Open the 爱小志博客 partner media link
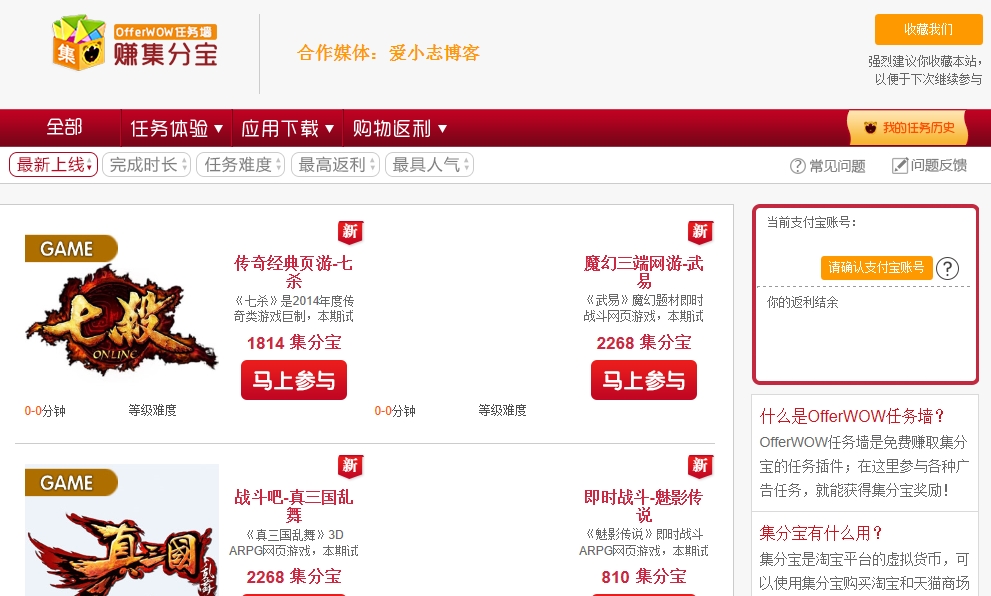The width and height of the screenshot is (991, 596). pyautogui.click(x=434, y=53)
